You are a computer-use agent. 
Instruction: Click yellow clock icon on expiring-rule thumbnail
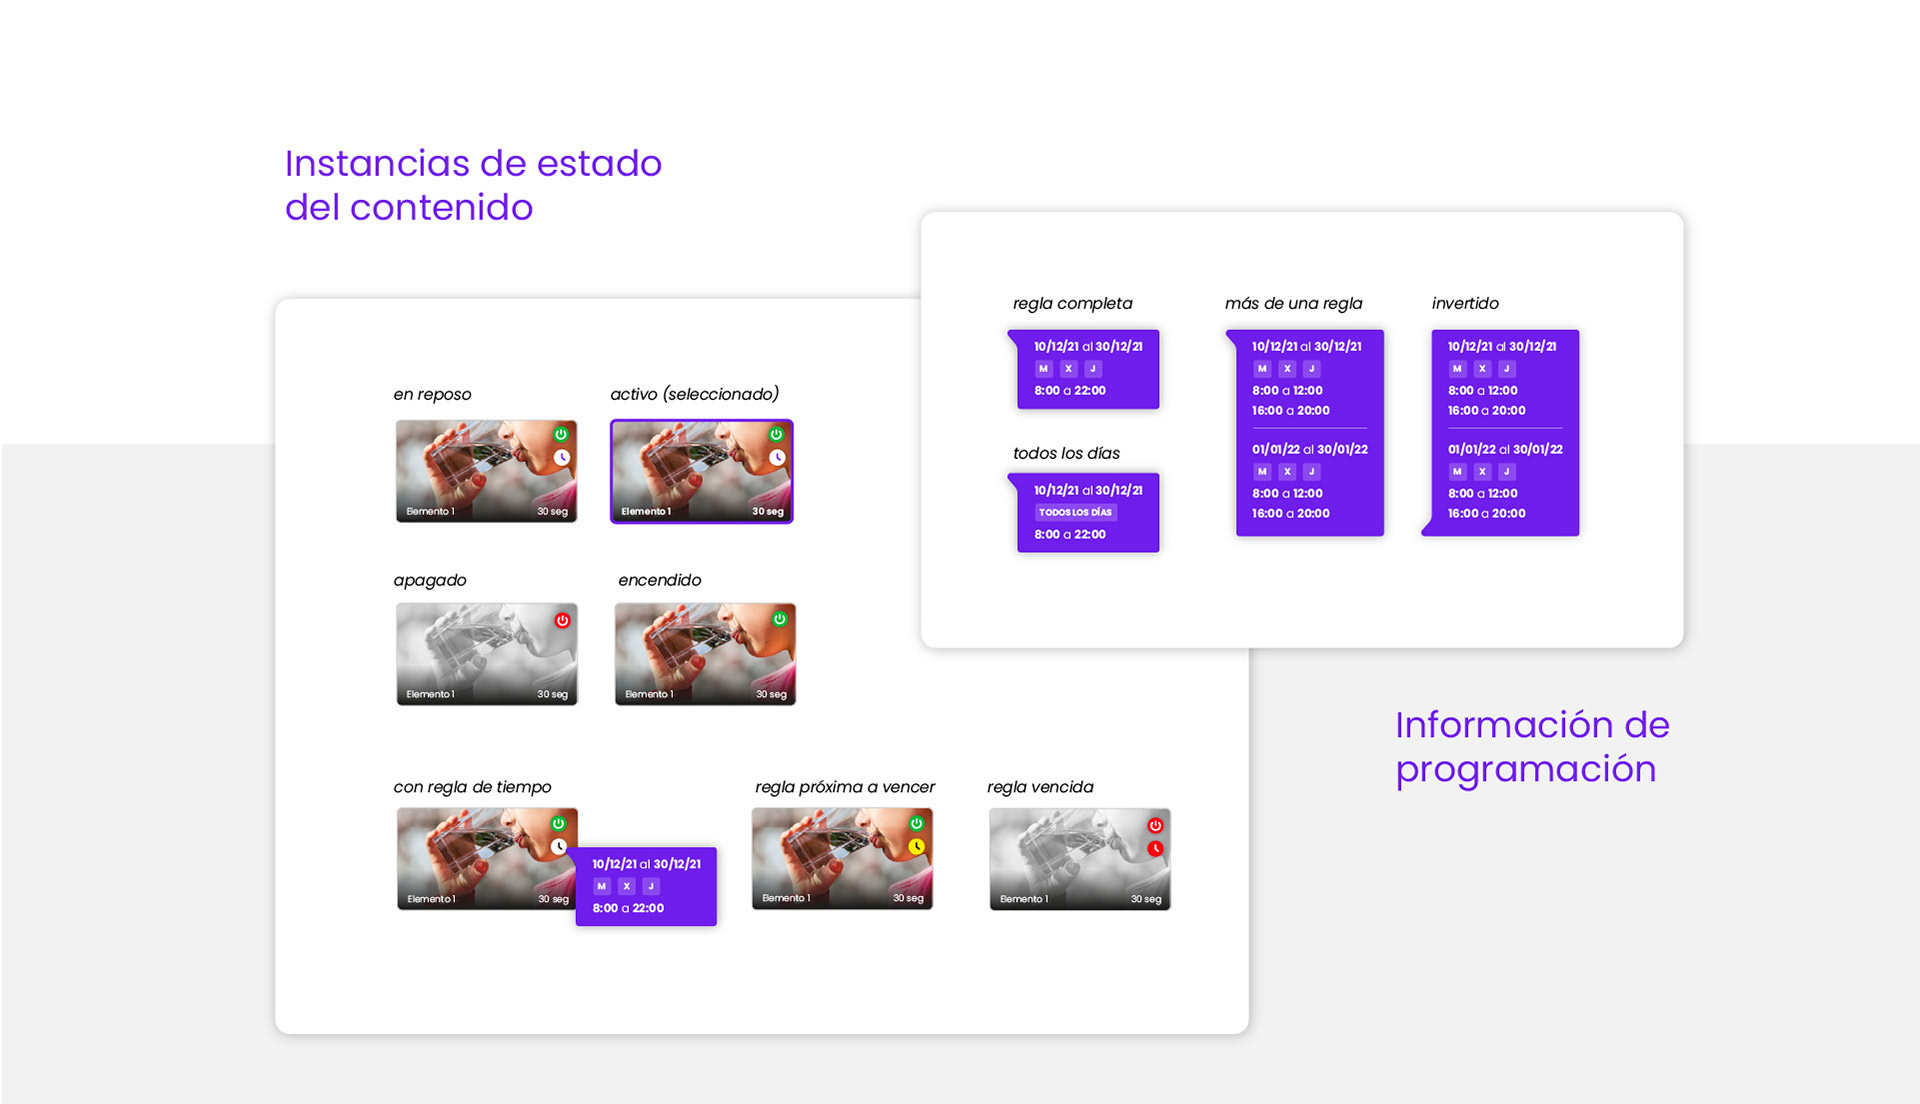pyautogui.click(x=916, y=846)
